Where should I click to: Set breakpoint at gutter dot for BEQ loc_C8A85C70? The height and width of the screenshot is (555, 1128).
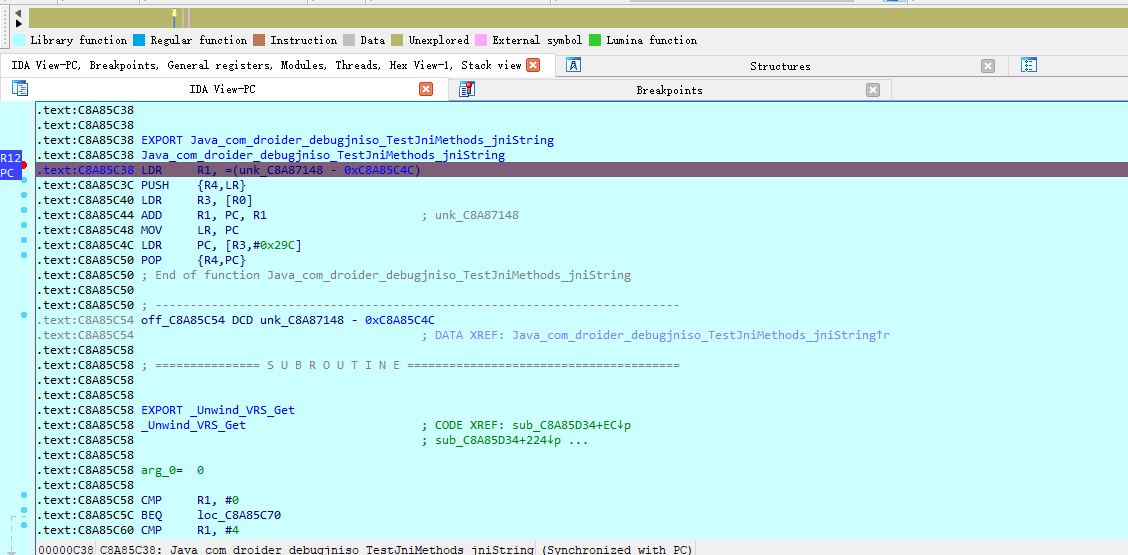(24, 510)
